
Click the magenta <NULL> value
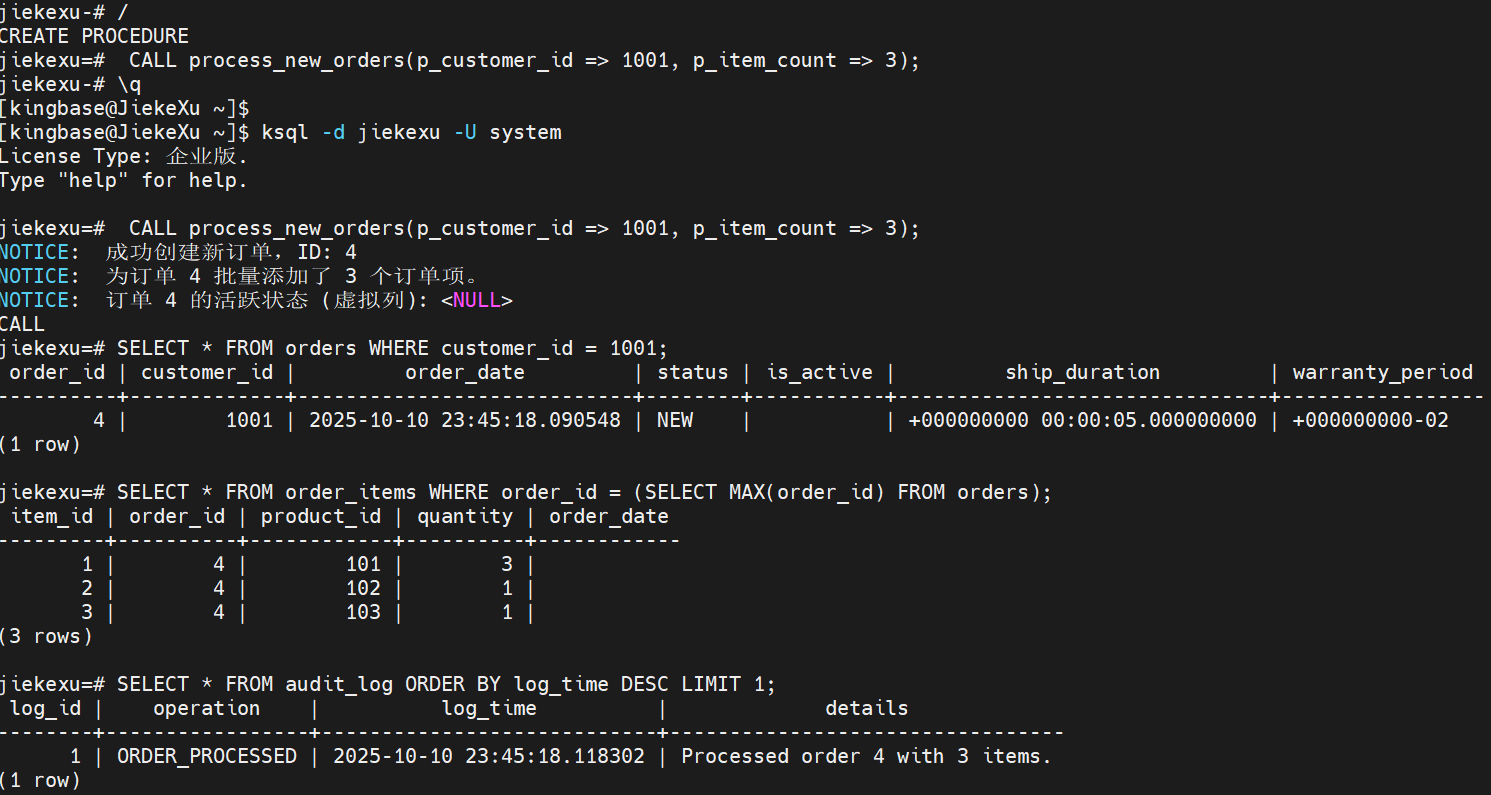click(478, 300)
